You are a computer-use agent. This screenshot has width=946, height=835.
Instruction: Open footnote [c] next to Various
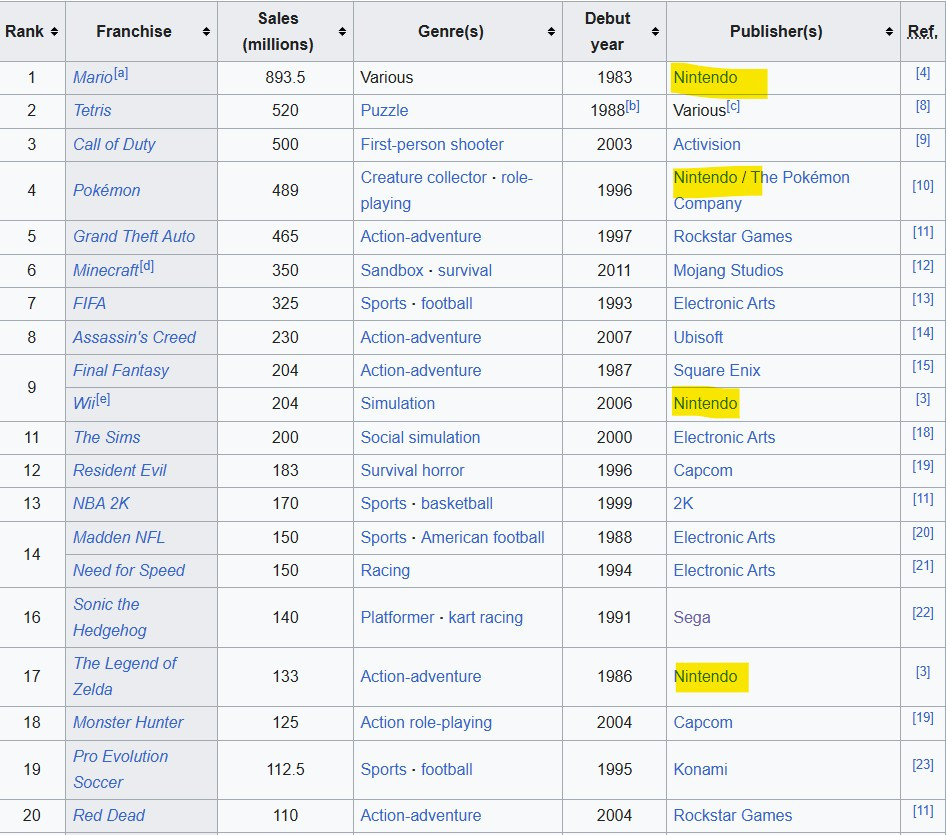[x=732, y=106]
